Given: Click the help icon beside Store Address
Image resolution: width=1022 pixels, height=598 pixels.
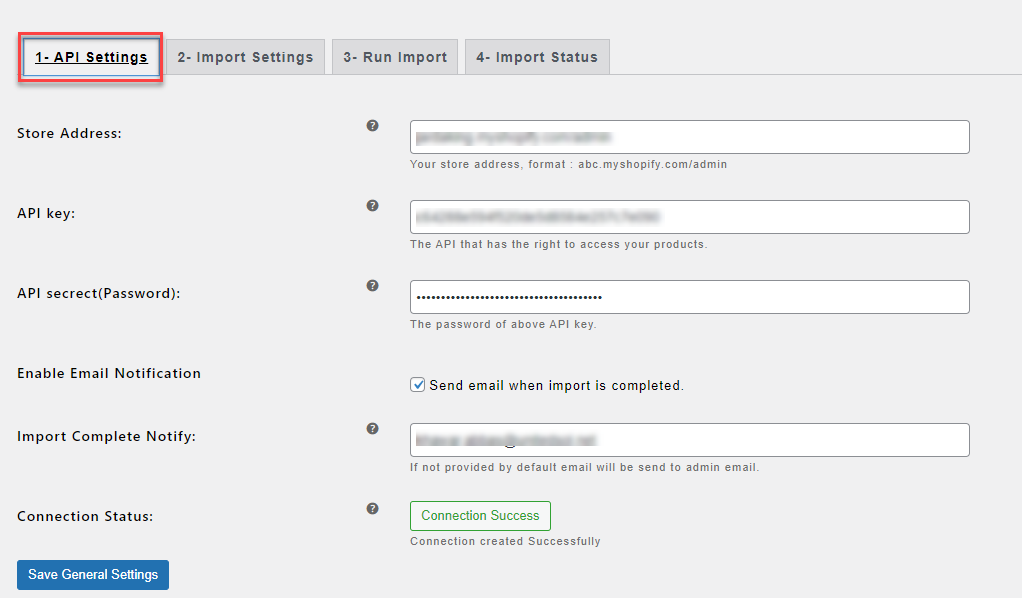Looking at the screenshot, I should tap(373, 126).
